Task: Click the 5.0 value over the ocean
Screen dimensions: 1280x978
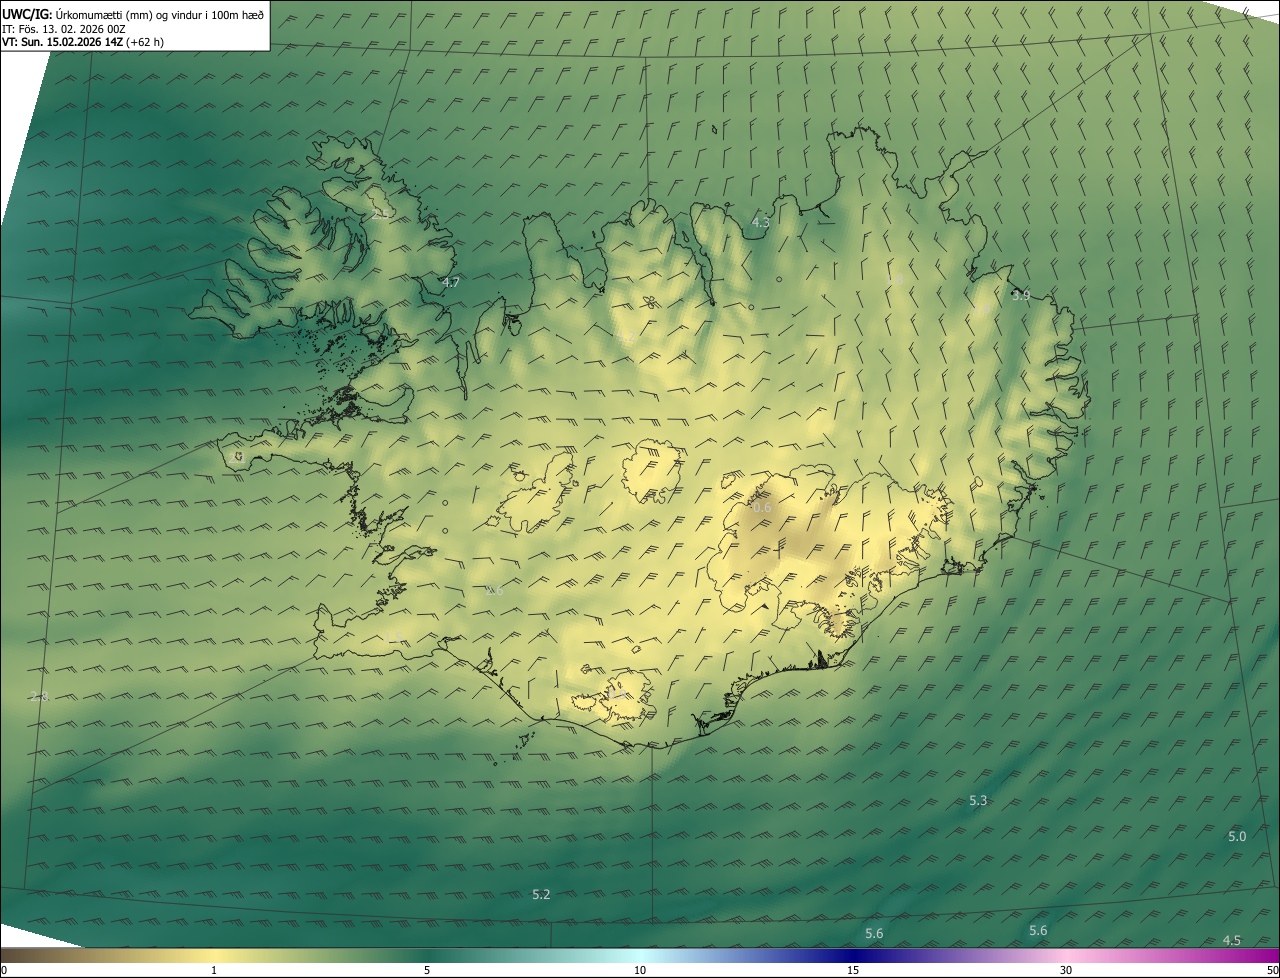Action: pyautogui.click(x=1237, y=836)
